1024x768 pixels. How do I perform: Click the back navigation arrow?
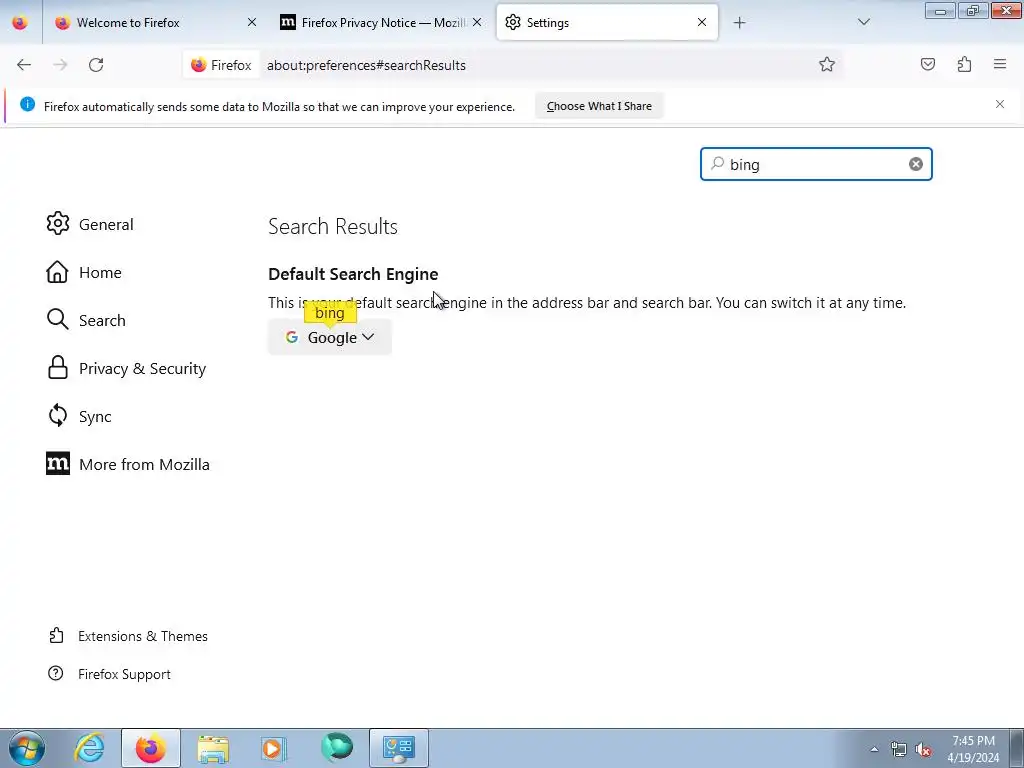pyautogui.click(x=24, y=65)
